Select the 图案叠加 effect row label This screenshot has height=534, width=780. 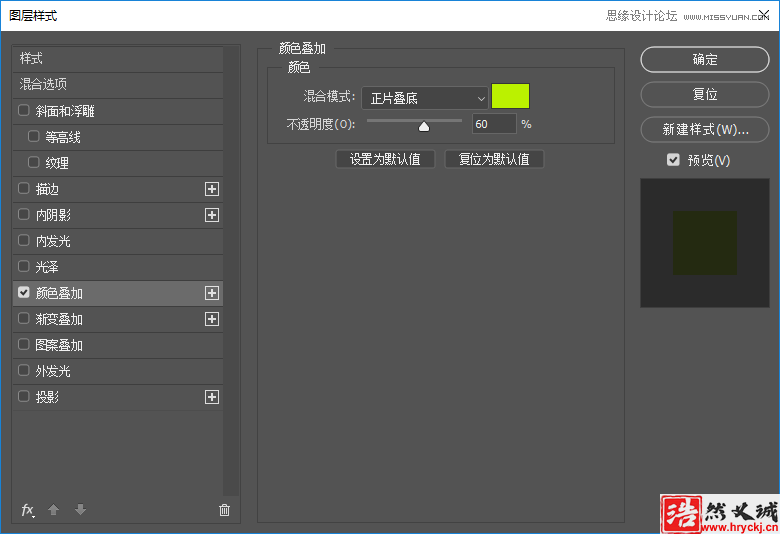point(59,345)
